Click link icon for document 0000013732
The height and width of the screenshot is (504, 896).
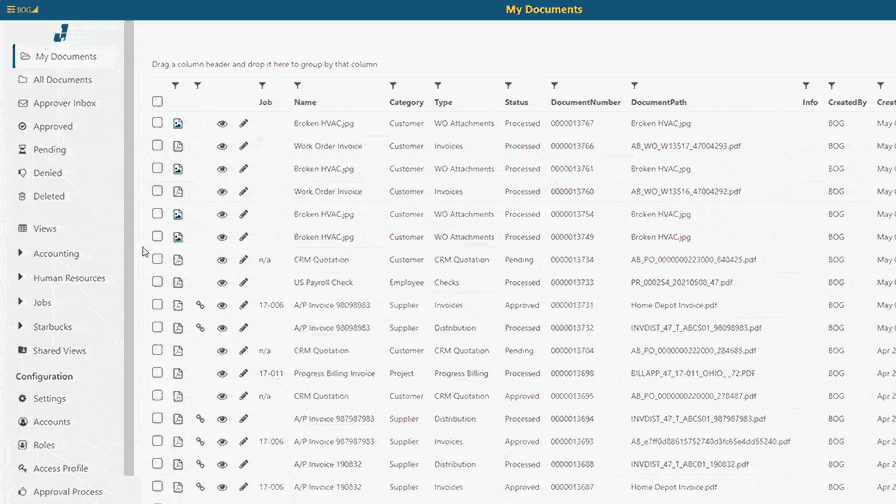pyautogui.click(x=200, y=328)
